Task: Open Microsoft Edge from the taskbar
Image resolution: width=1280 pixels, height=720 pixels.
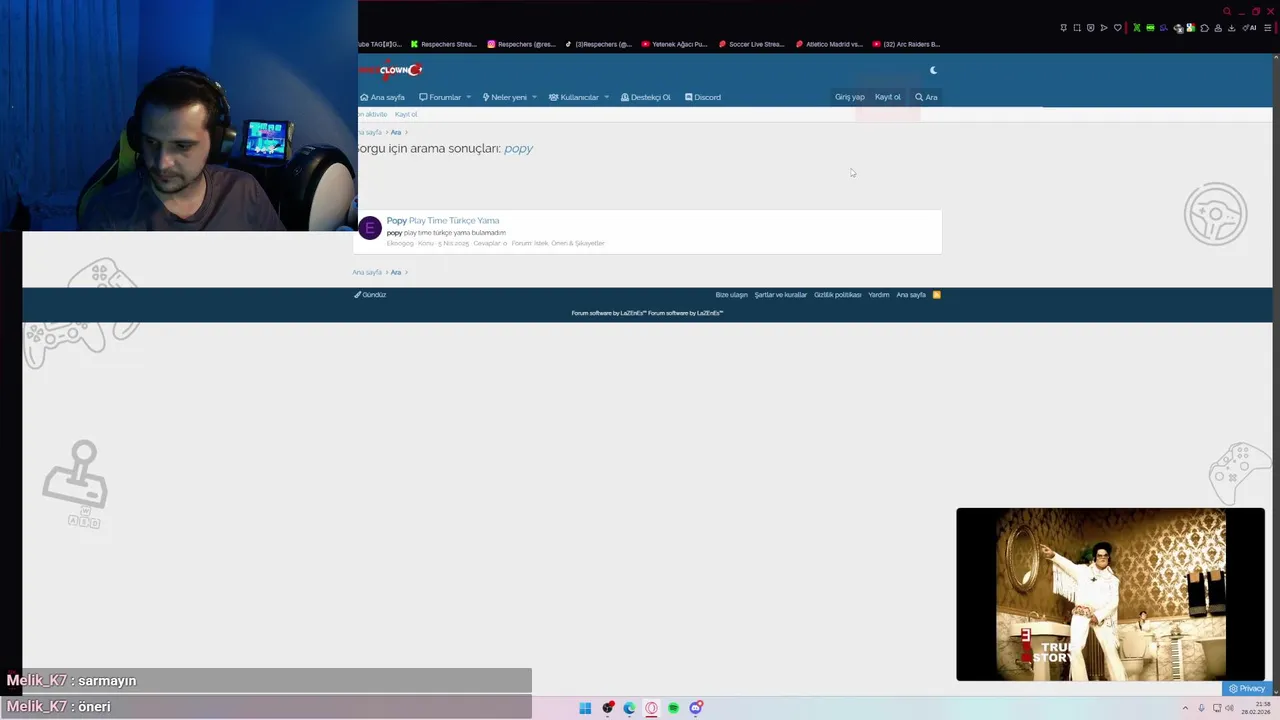Action: 629,708
